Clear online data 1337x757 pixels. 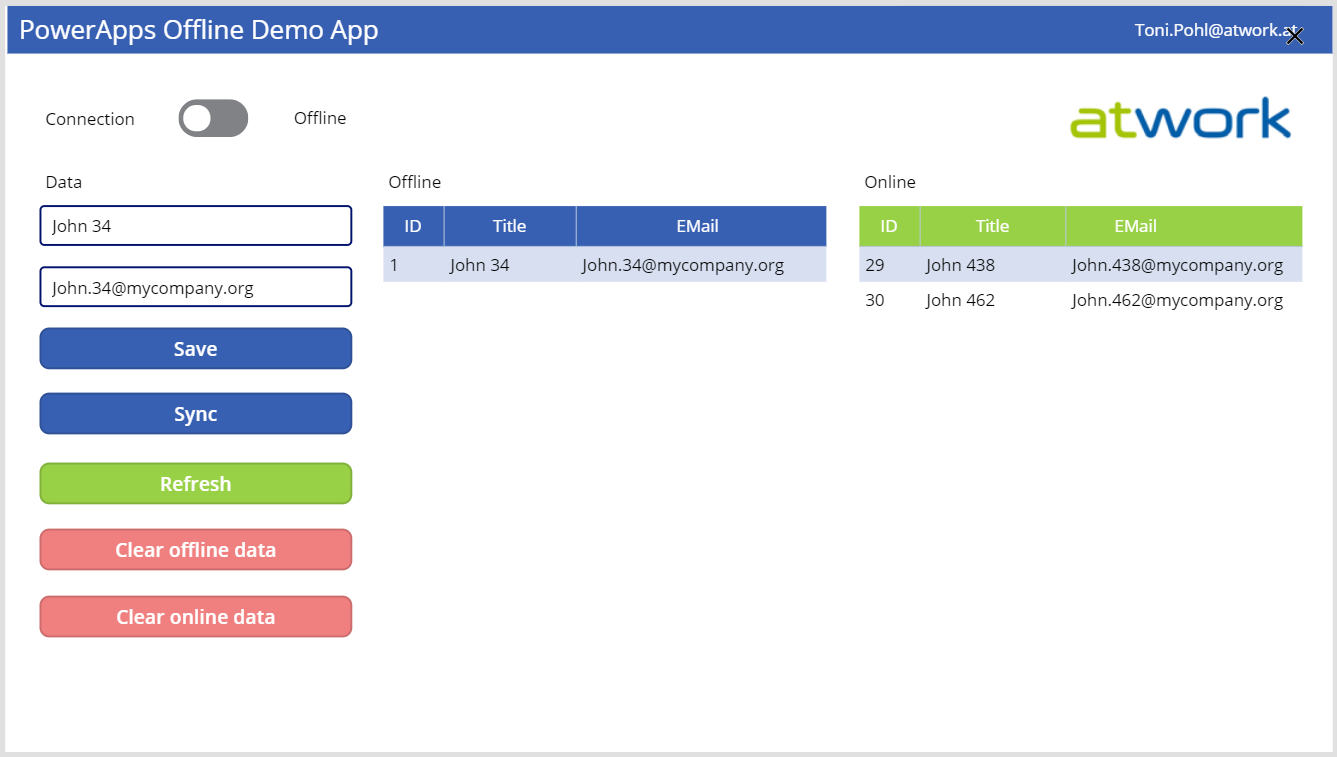pos(196,617)
